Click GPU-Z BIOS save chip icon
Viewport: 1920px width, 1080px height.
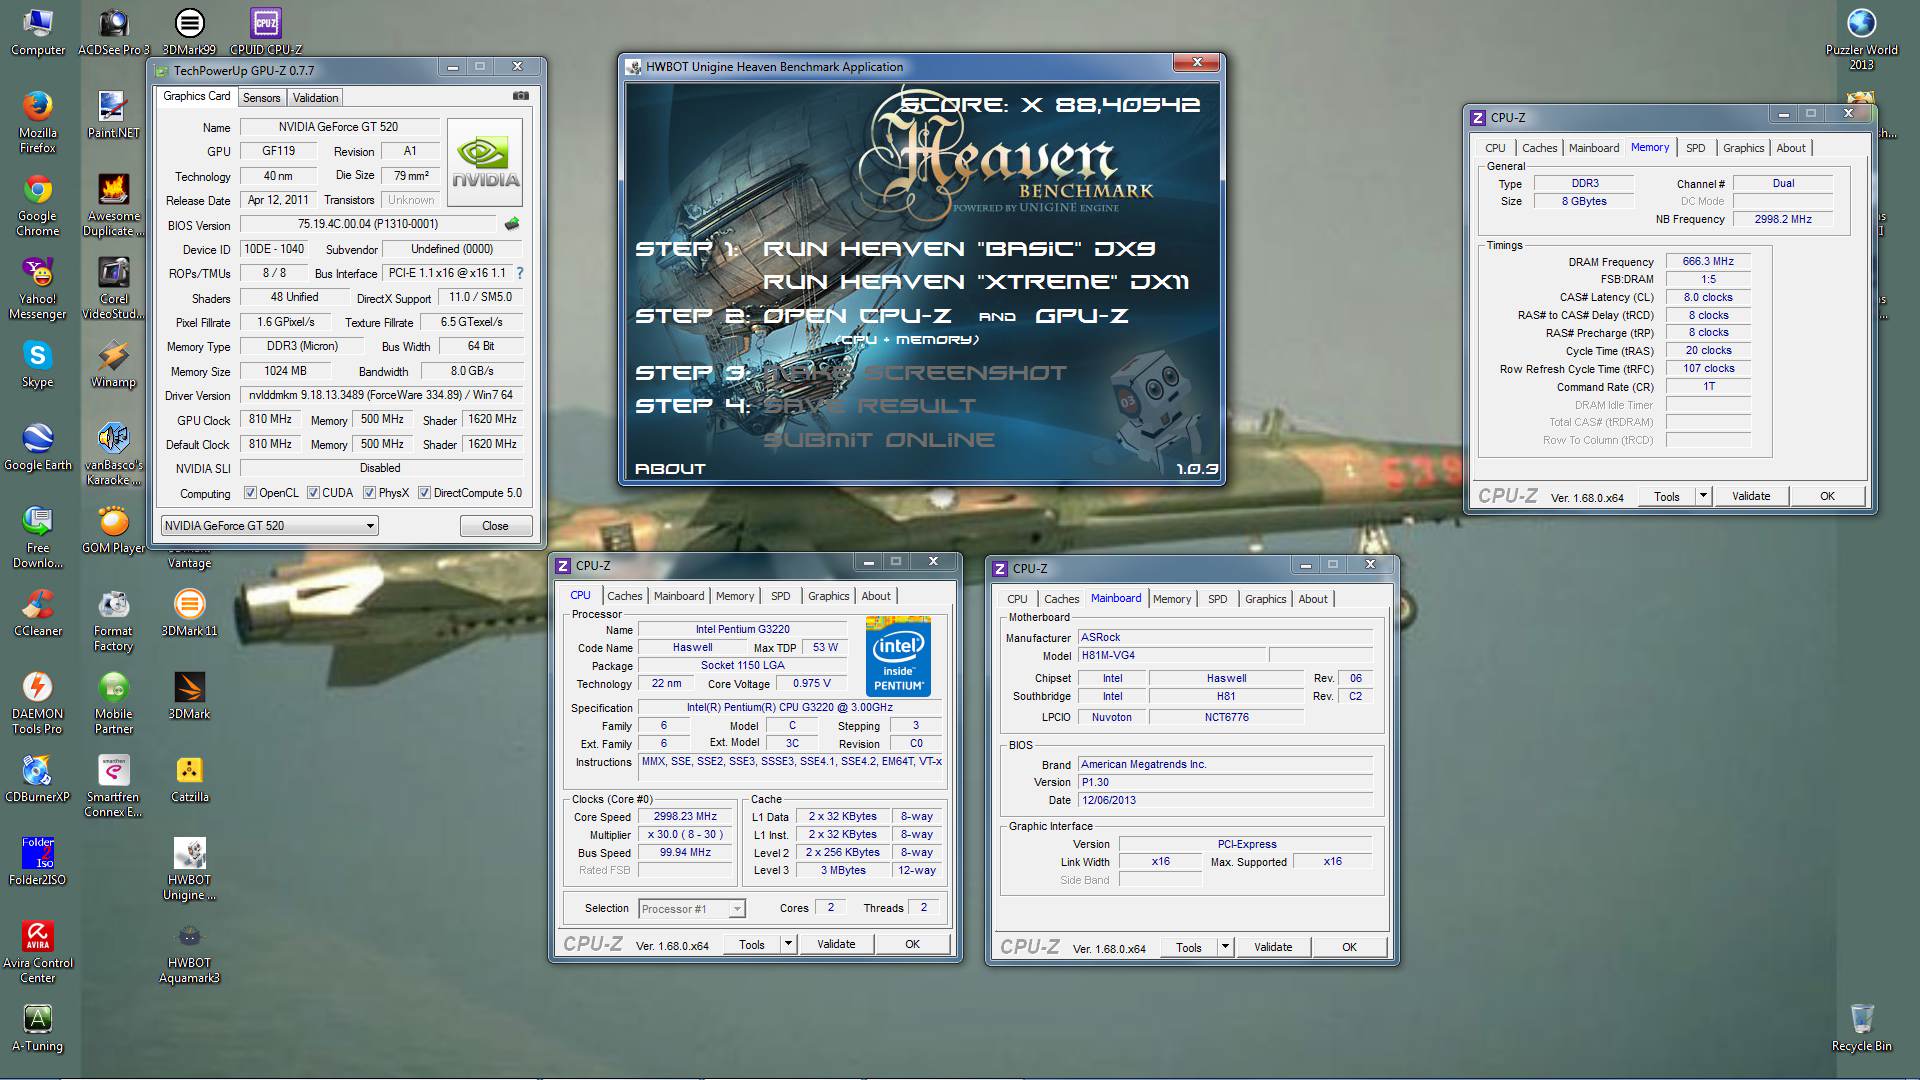pyautogui.click(x=512, y=224)
